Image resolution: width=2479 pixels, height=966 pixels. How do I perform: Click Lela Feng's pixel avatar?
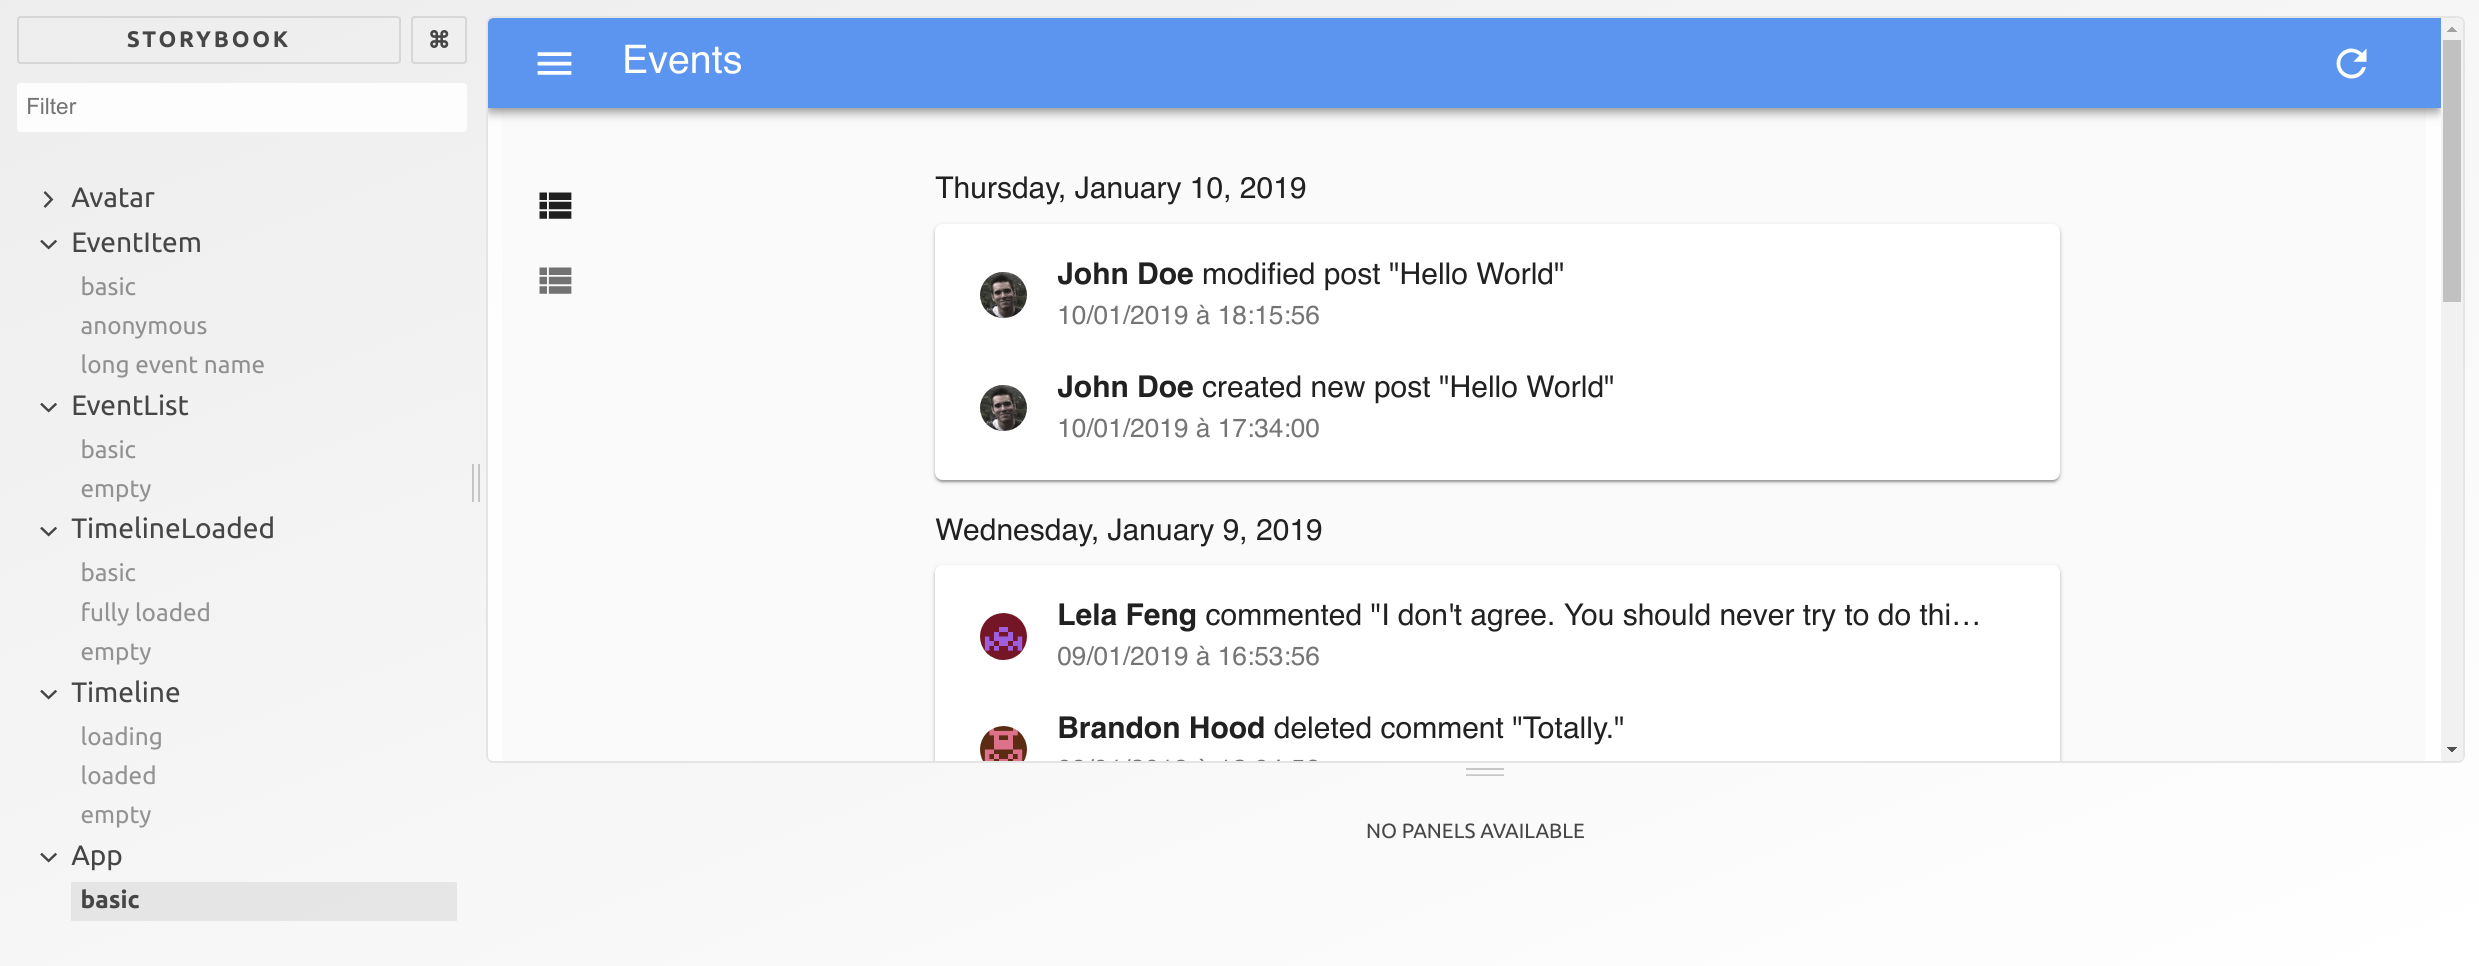(x=1003, y=636)
